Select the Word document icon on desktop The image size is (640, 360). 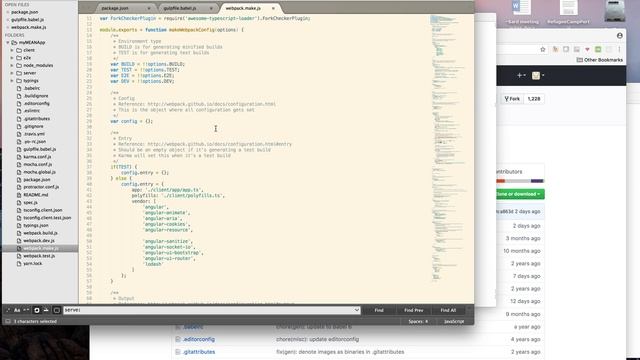point(521,8)
